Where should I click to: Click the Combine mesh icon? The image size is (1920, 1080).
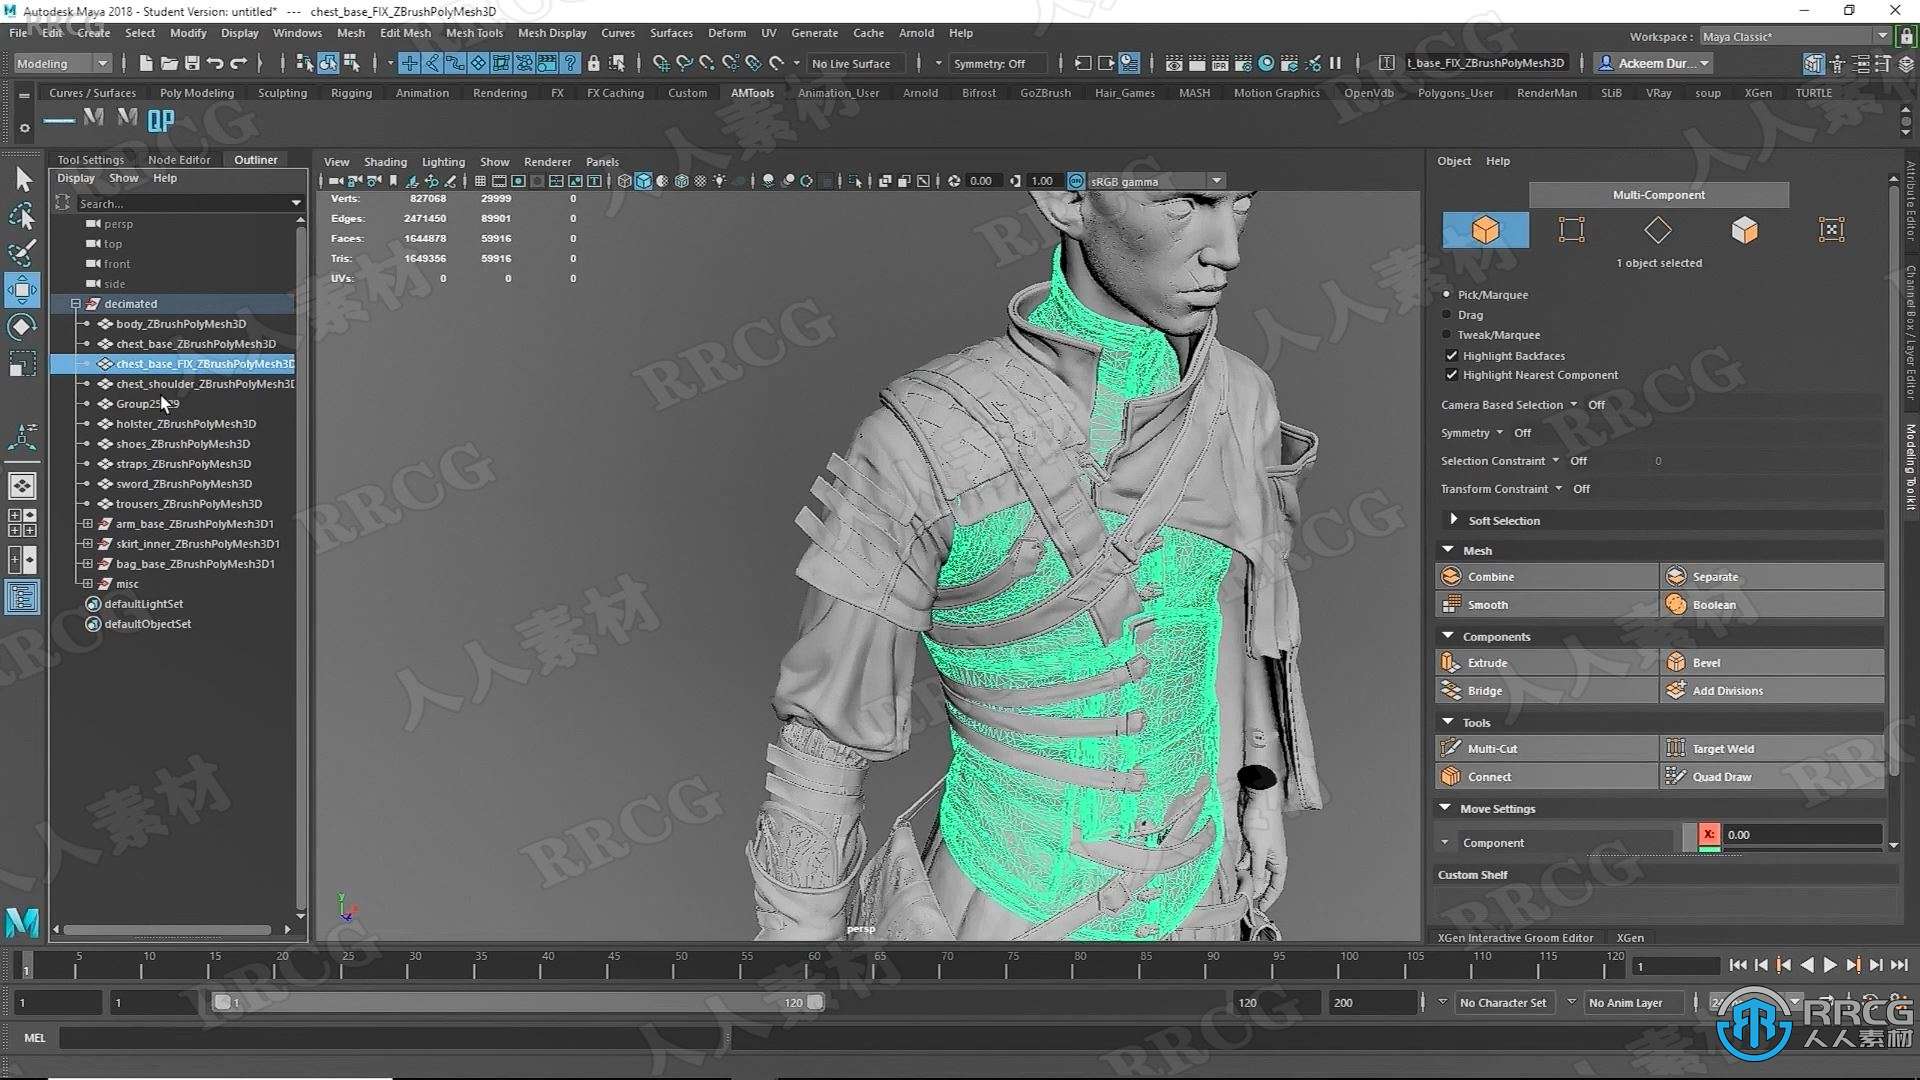click(x=1452, y=576)
